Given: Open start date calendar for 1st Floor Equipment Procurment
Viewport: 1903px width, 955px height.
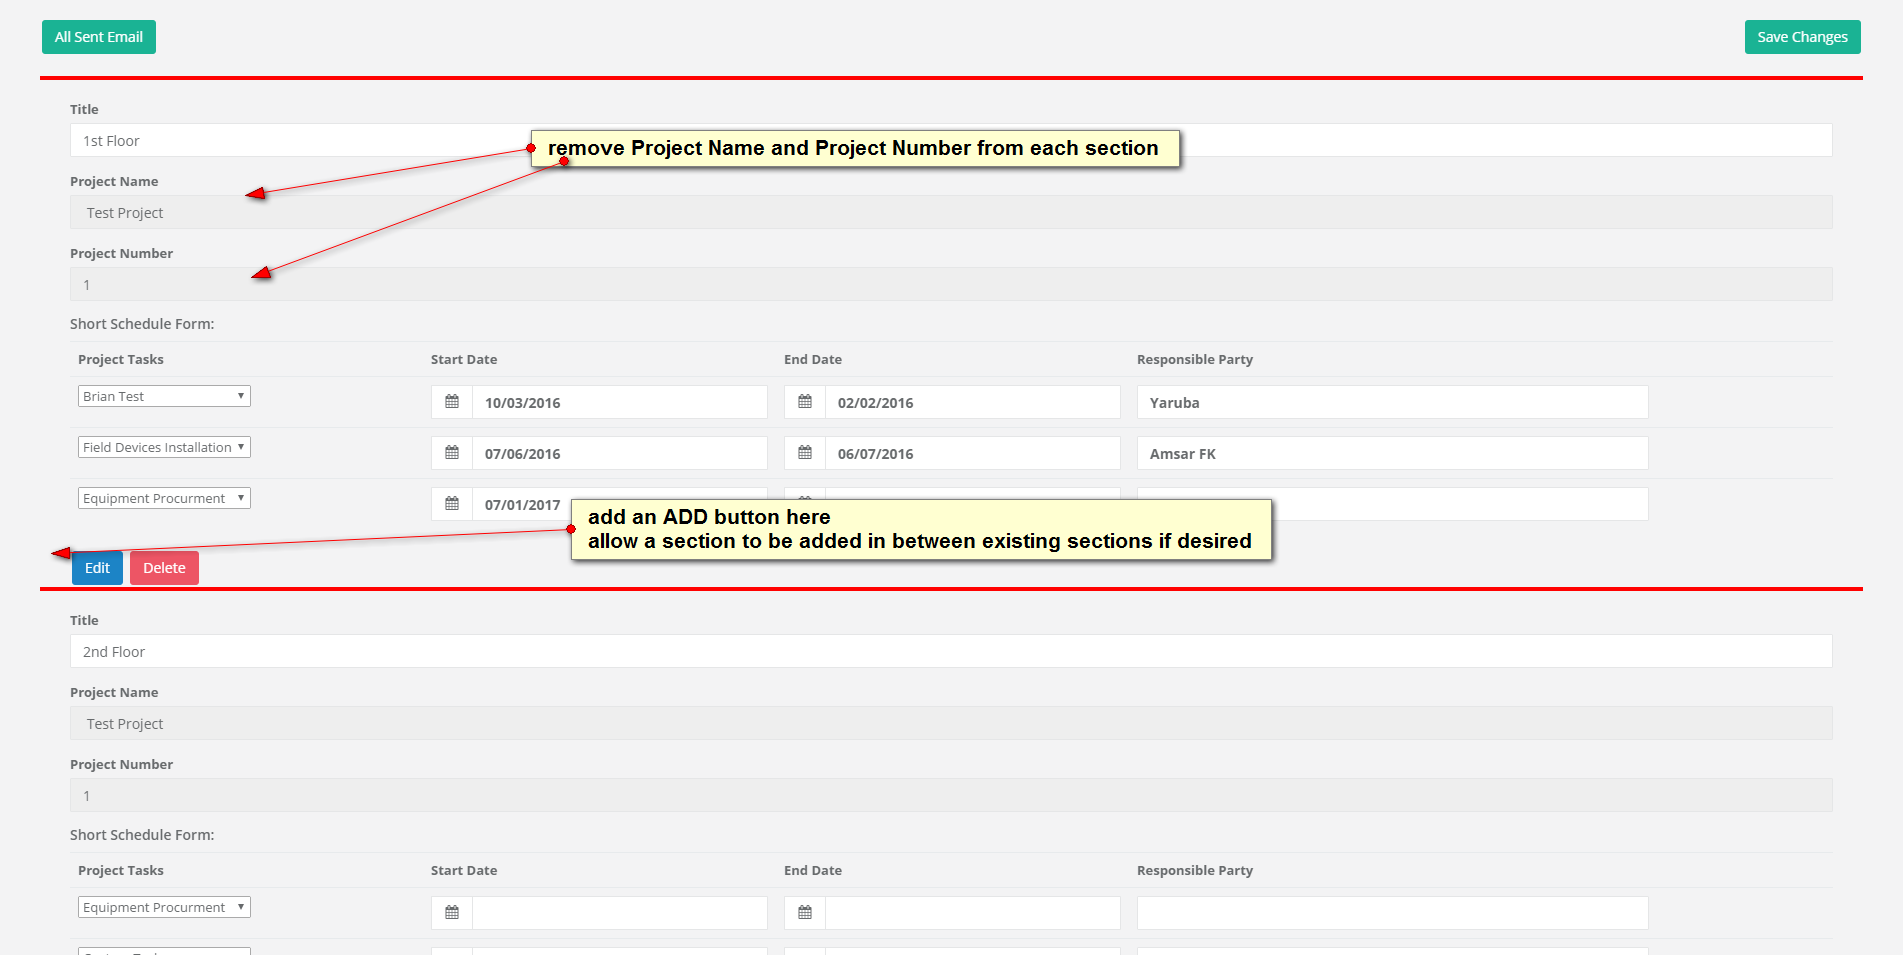Looking at the screenshot, I should [452, 504].
